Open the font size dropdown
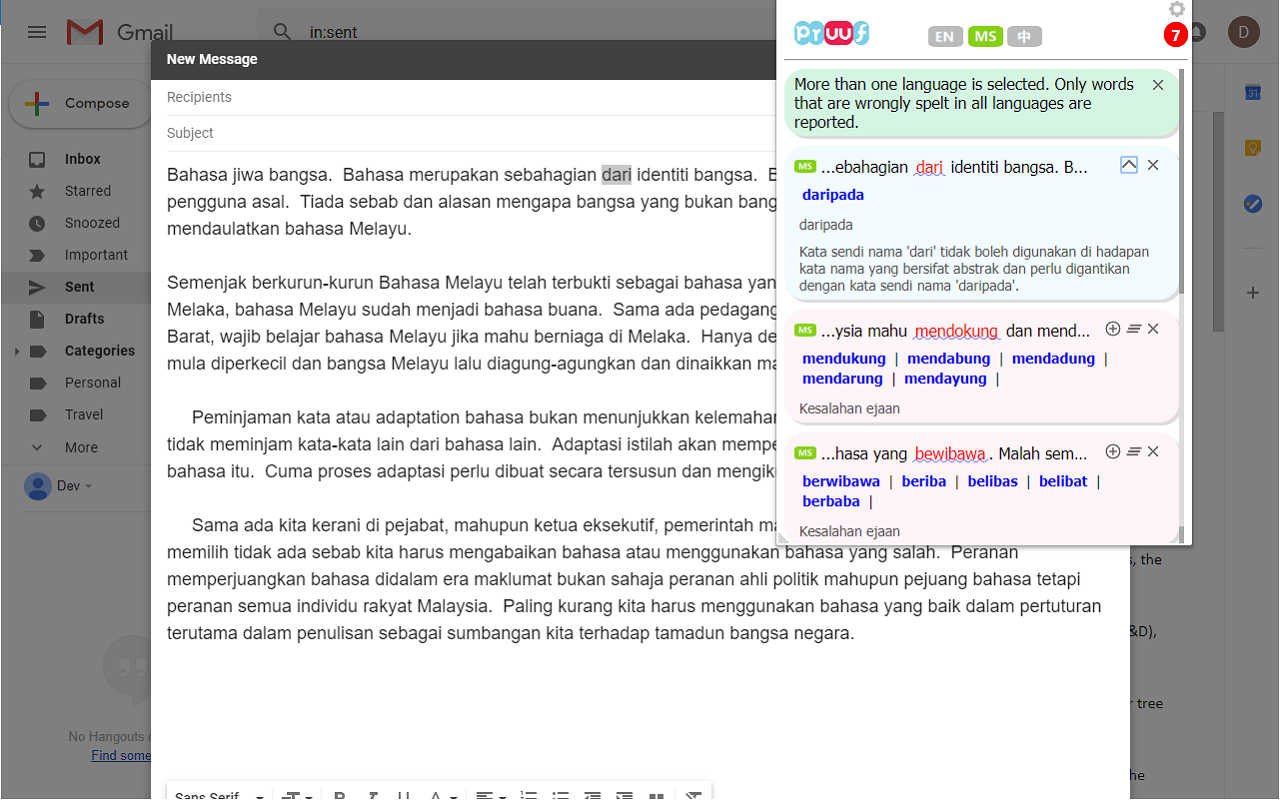This screenshot has height=800, width=1280. click(297, 796)
